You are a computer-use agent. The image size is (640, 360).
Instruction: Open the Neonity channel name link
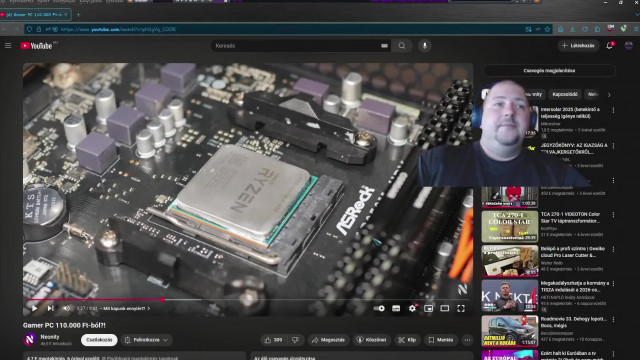coord(50,337)
